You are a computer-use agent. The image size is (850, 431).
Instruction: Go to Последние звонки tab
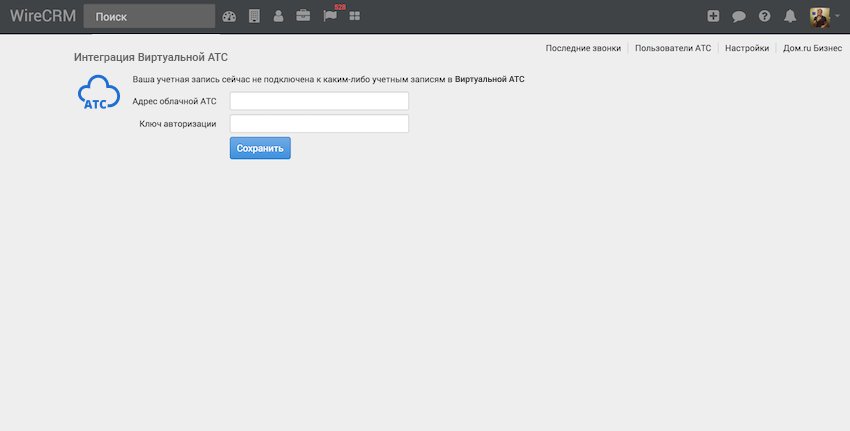(x=583, y=48)
